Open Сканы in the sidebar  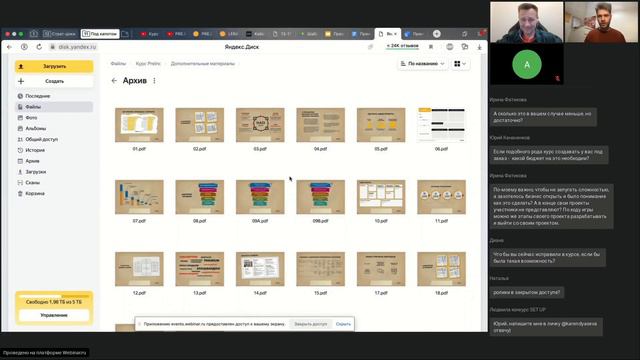point(32,182)
